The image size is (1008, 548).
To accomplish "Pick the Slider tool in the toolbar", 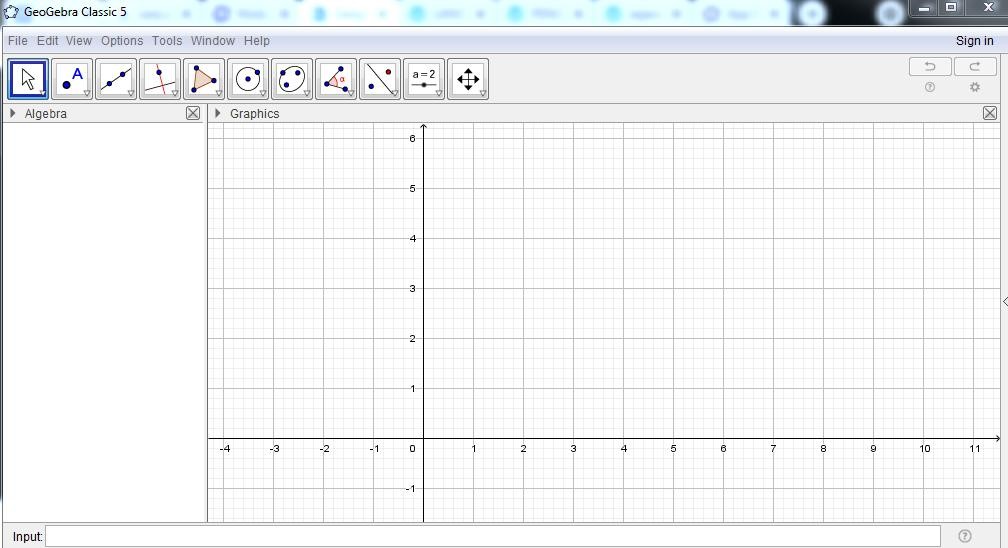I will [x=424, y=78].
